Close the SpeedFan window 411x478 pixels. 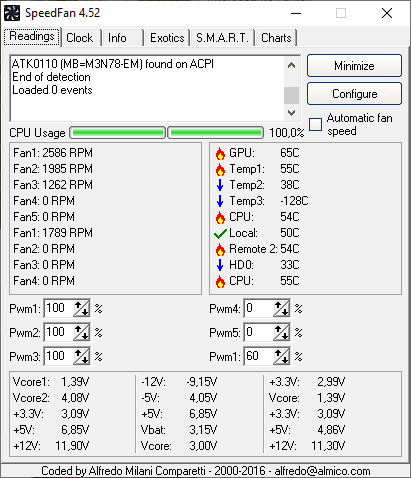point(387,13)
